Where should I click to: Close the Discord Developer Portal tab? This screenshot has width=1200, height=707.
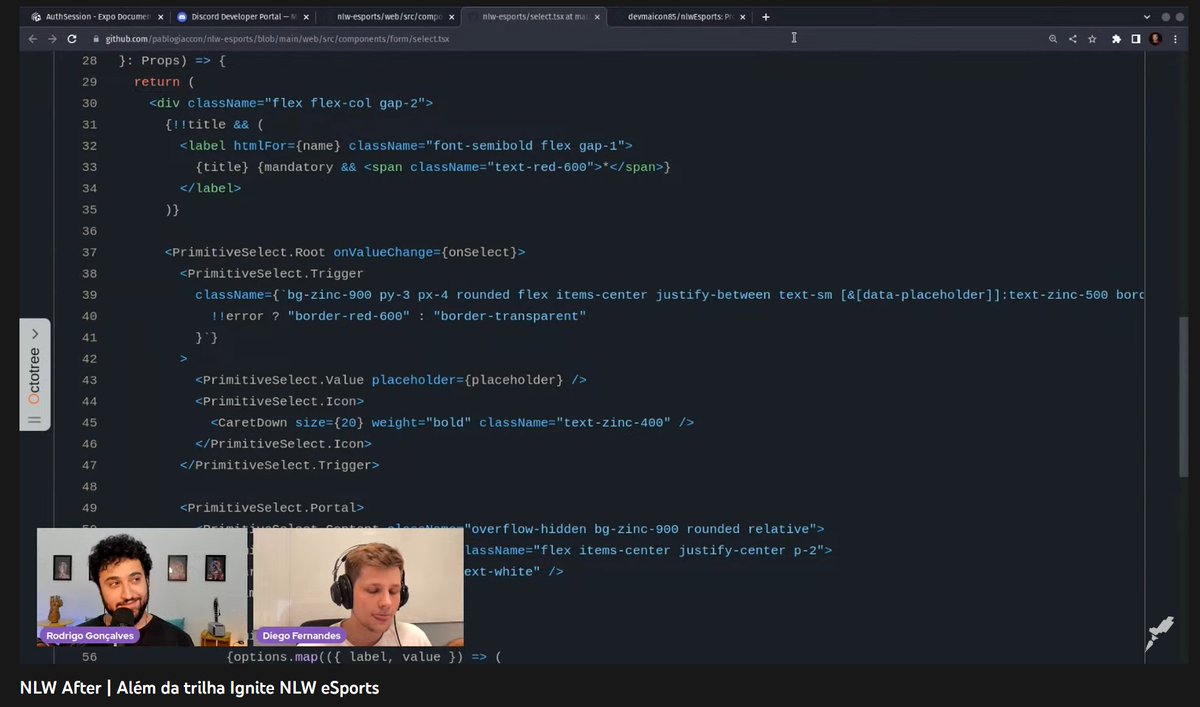pos(305,17)
